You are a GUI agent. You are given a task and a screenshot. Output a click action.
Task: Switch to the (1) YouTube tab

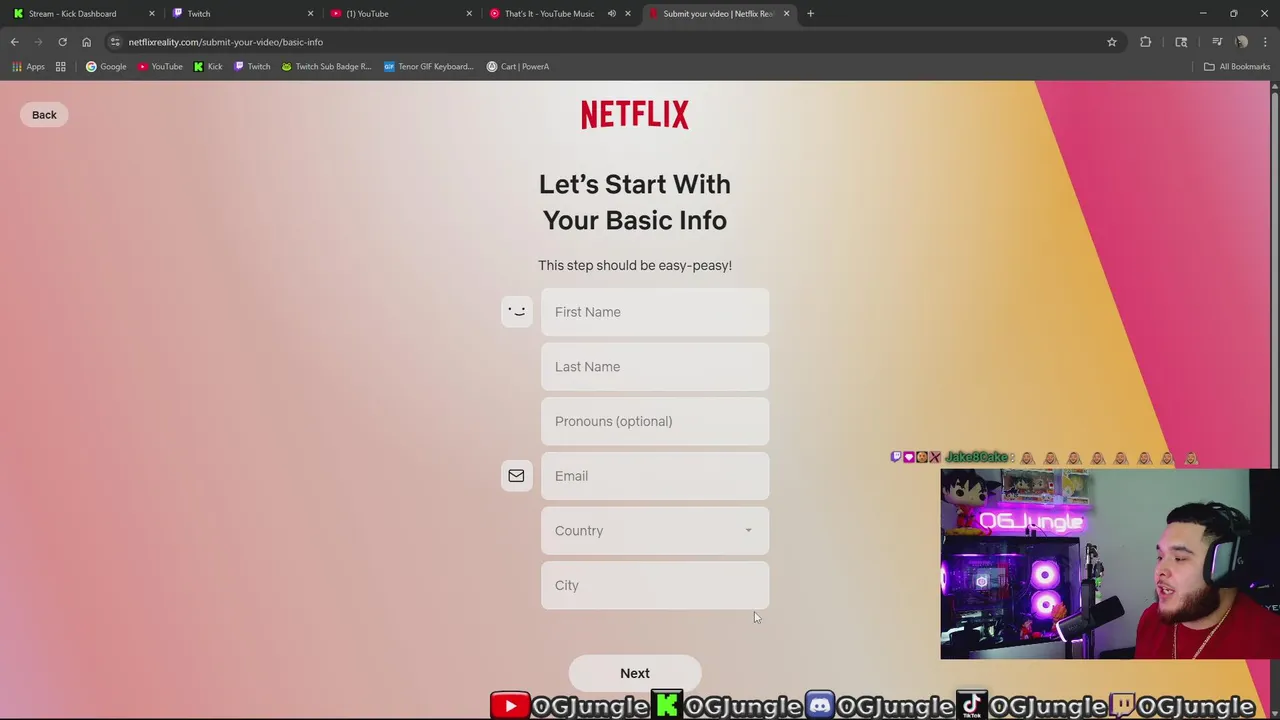click(398, 13)
